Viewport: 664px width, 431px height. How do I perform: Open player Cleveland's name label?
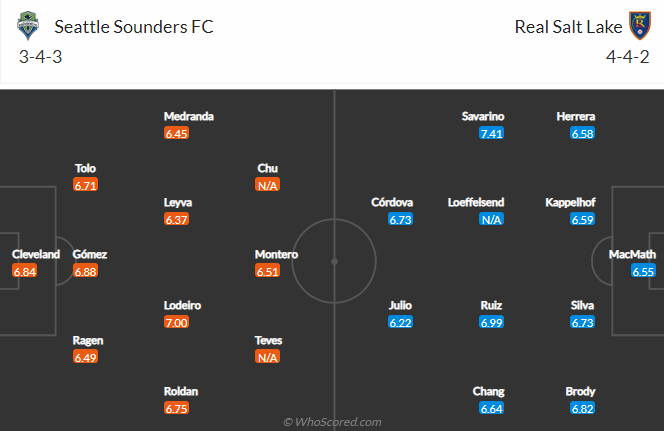36,254
